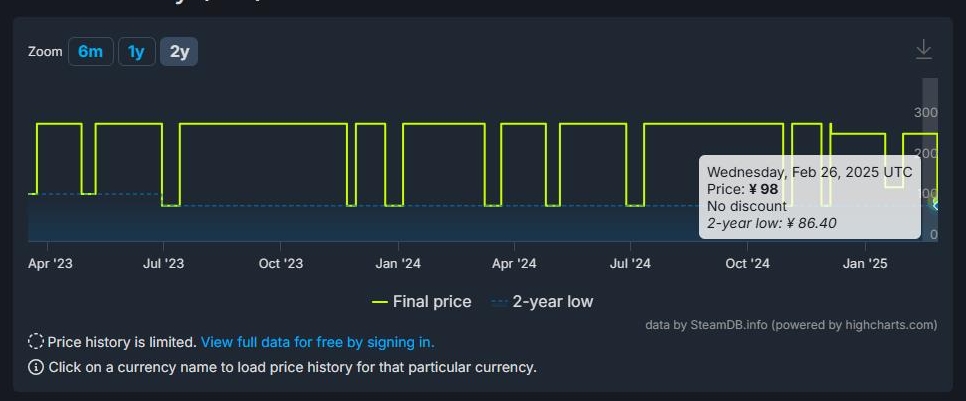Screen dimensions: 966x401
Task: Click the green Final price legend line marker
Action: tap(380, 302)
